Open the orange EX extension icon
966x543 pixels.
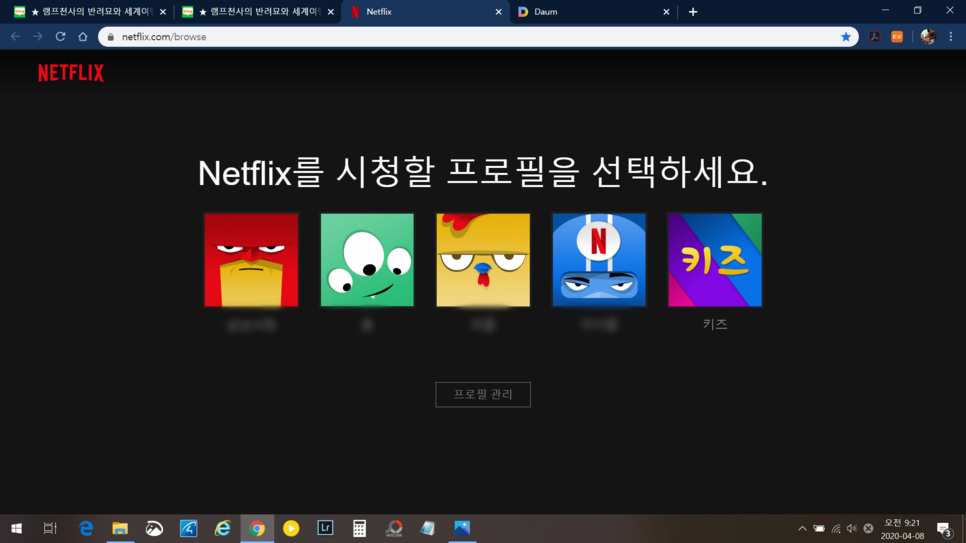click(897, 37)
